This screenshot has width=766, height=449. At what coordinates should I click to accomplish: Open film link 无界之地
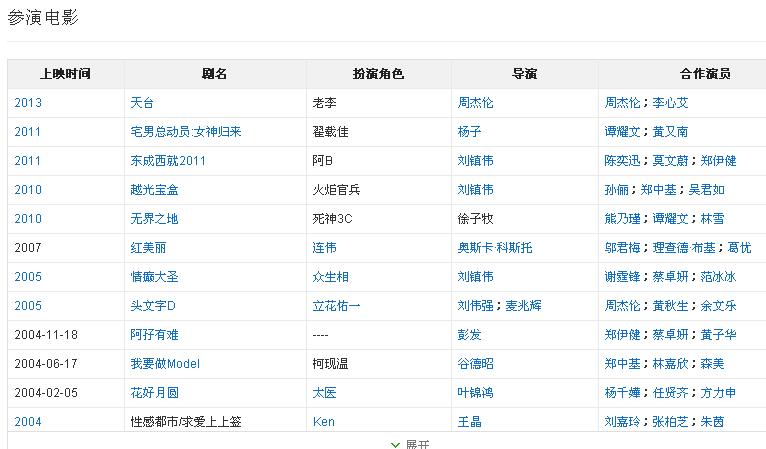(x=155, y=219)
